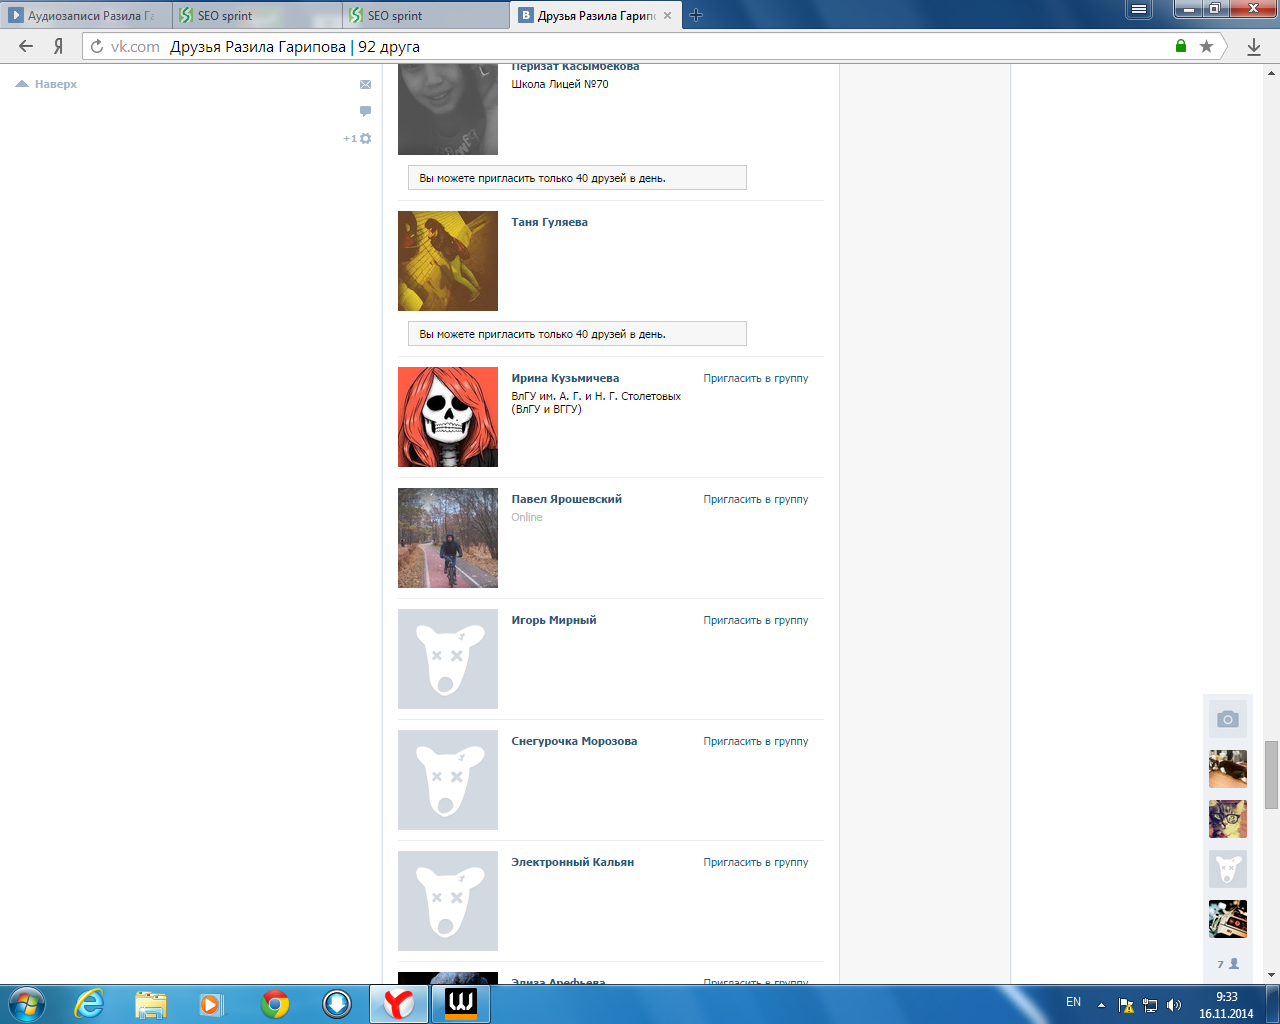Switch to second SEO sprint tab

(428, 15)
